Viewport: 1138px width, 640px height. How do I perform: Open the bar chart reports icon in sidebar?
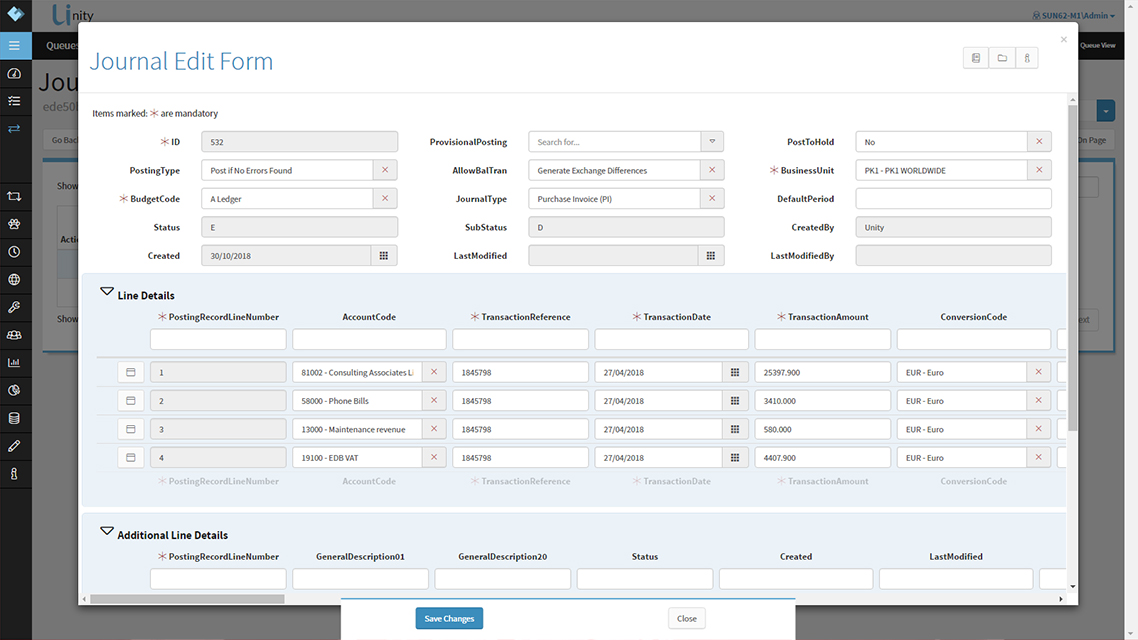(x=14, y=362)
